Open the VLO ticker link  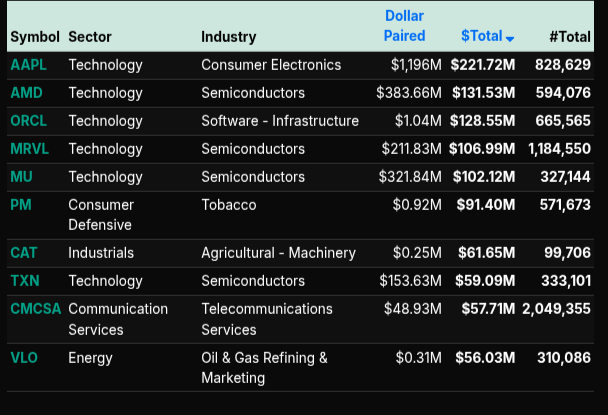24,358
